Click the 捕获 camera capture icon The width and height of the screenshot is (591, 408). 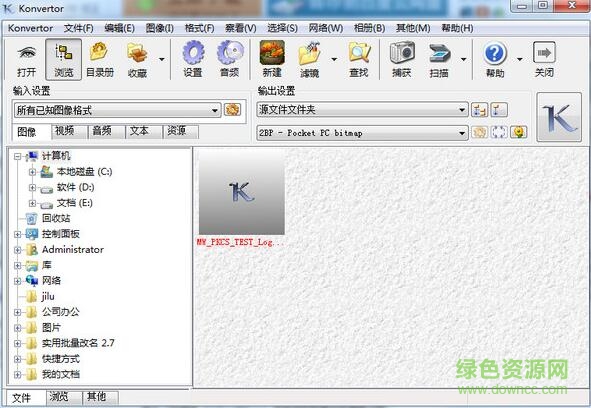(x=402, y=53)
